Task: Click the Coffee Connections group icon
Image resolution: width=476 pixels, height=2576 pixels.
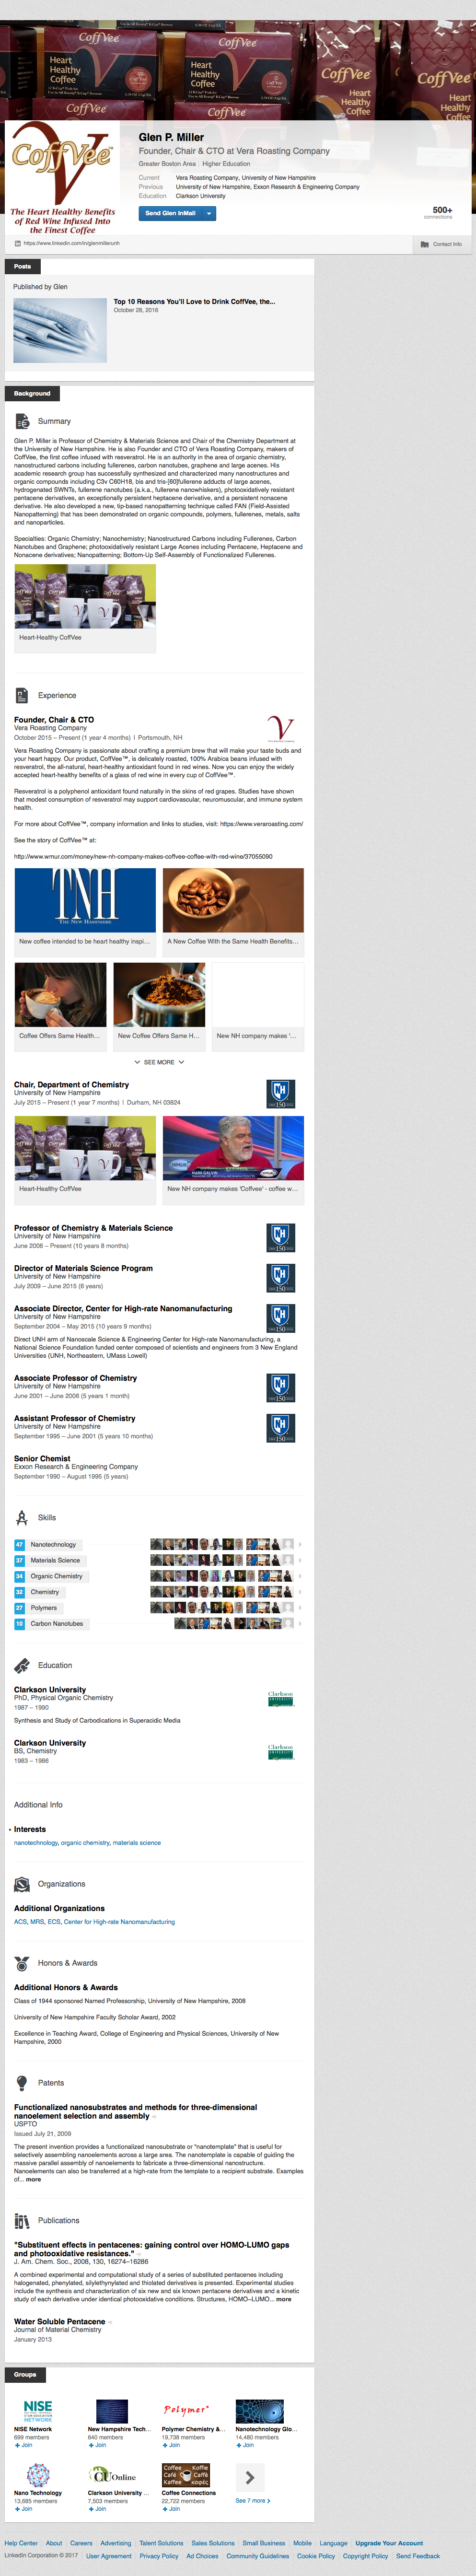Action: 186,2475
